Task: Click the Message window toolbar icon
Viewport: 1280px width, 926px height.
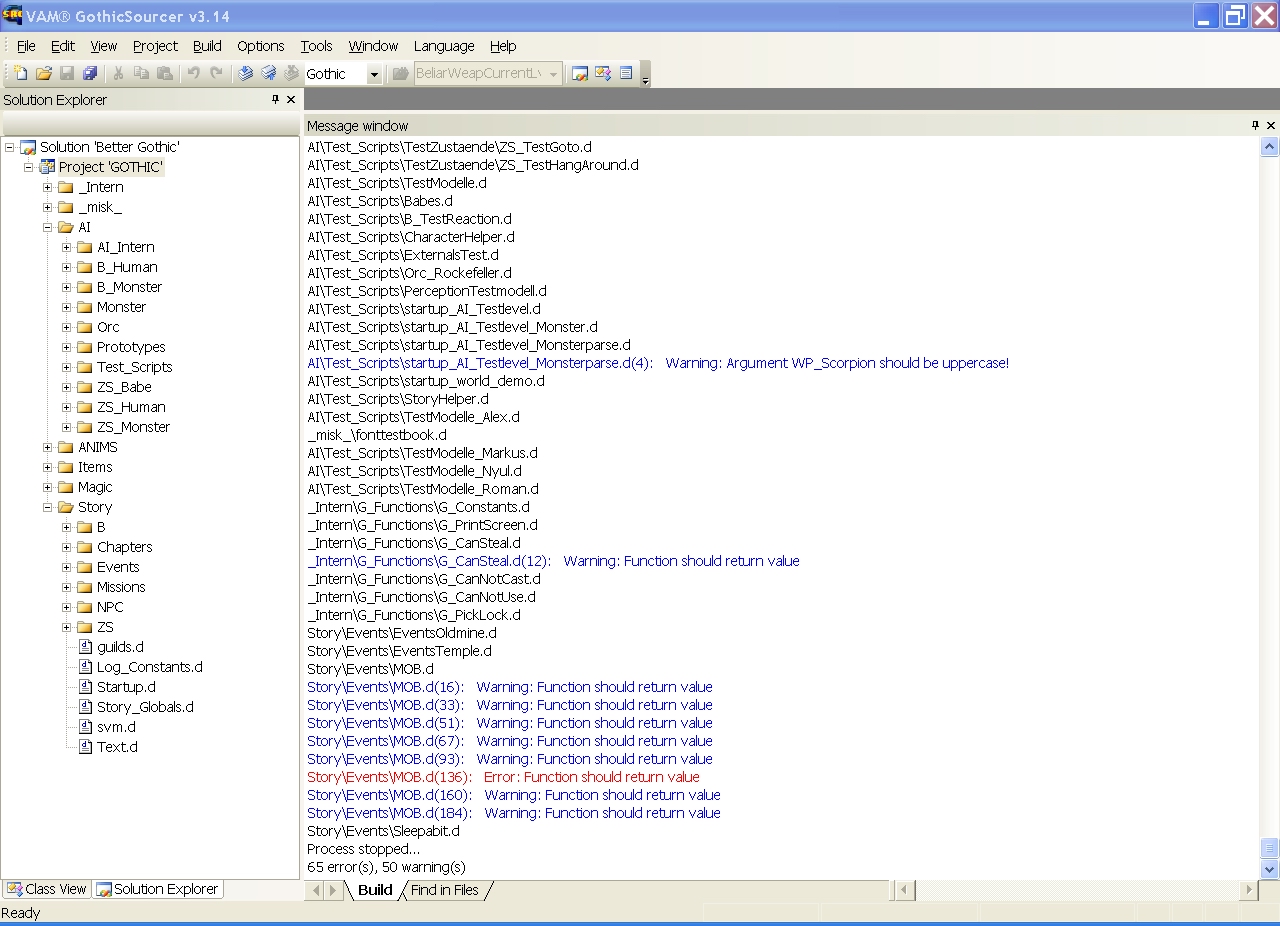Action: [x=626, y=74]
